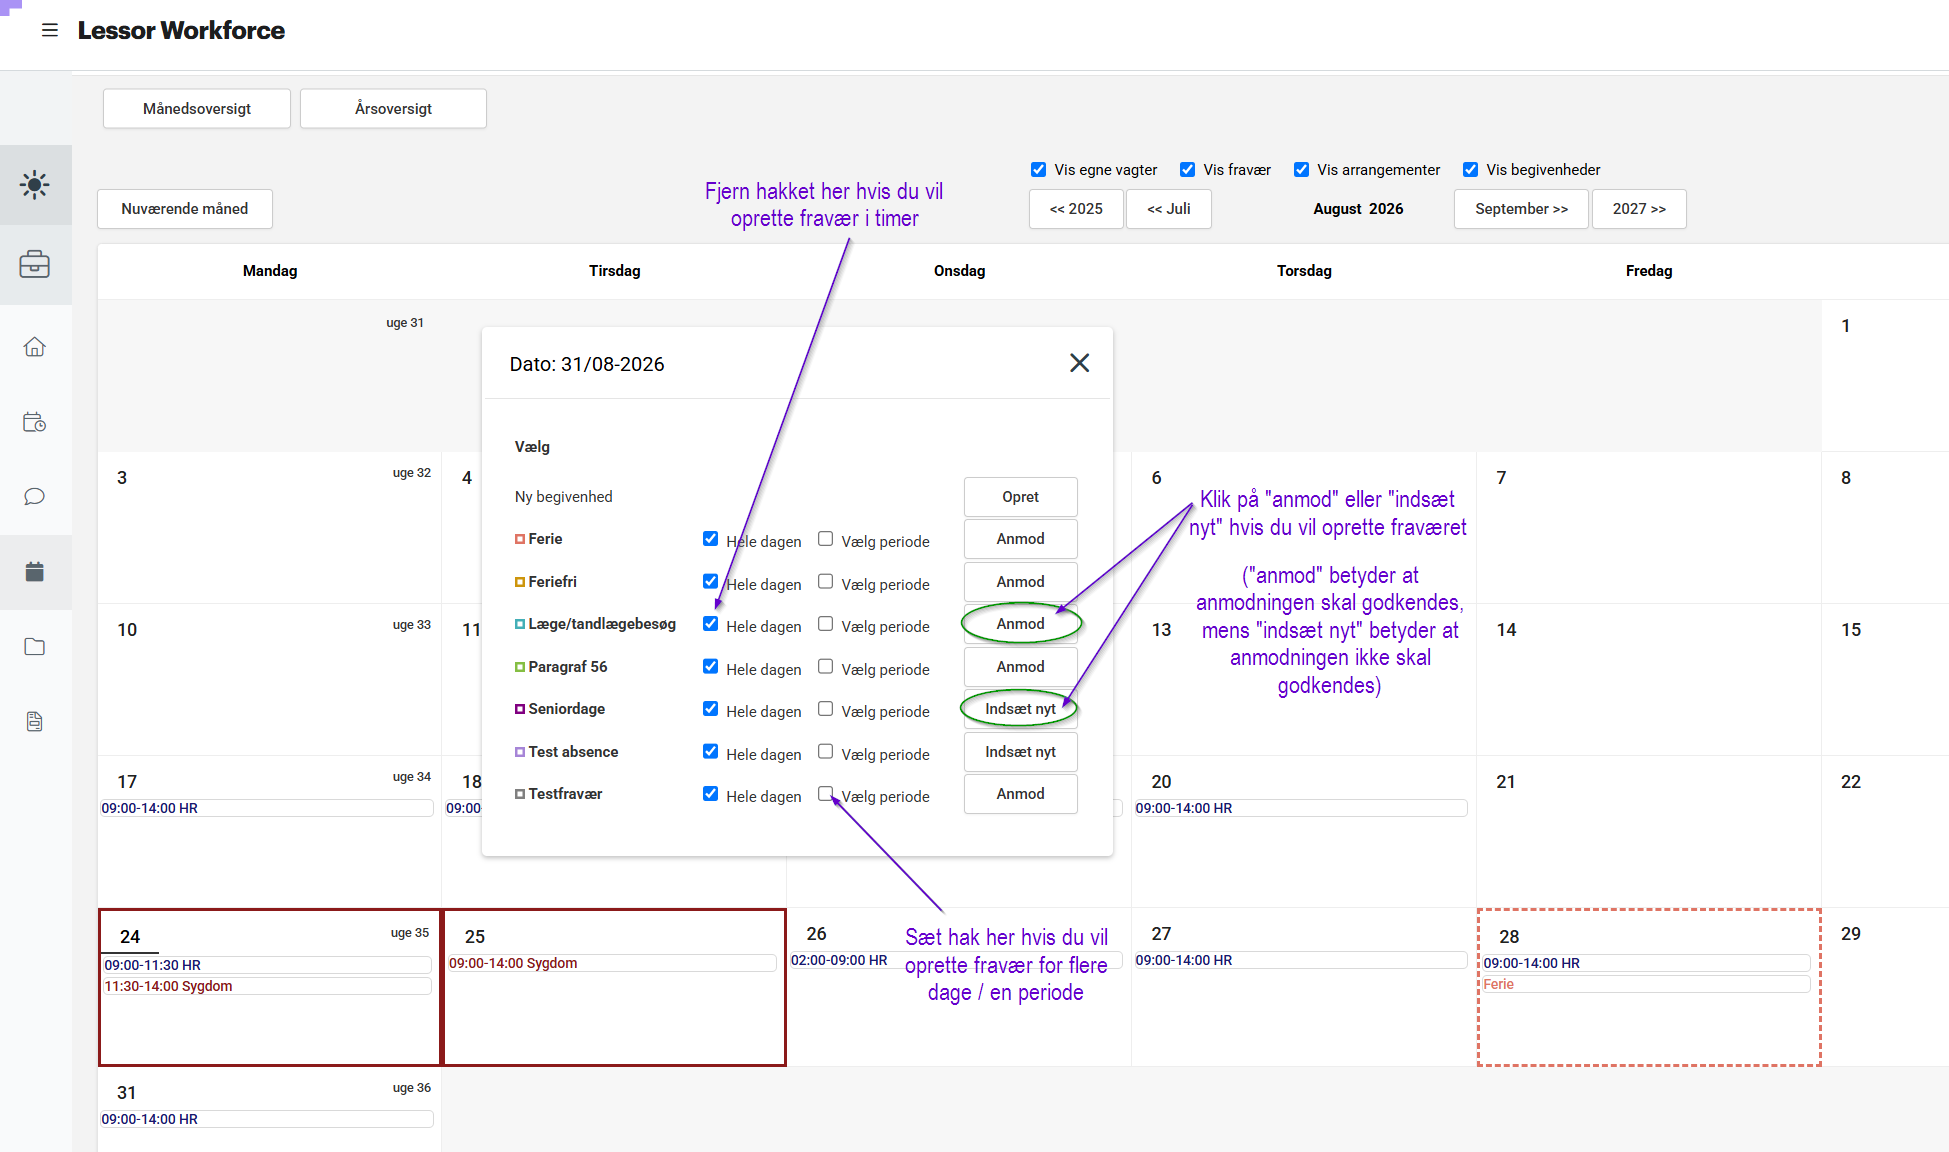Open the 09:00-14:00 HR shift on day 31
The image size is (1949, 1152).
coord(267,1119)
